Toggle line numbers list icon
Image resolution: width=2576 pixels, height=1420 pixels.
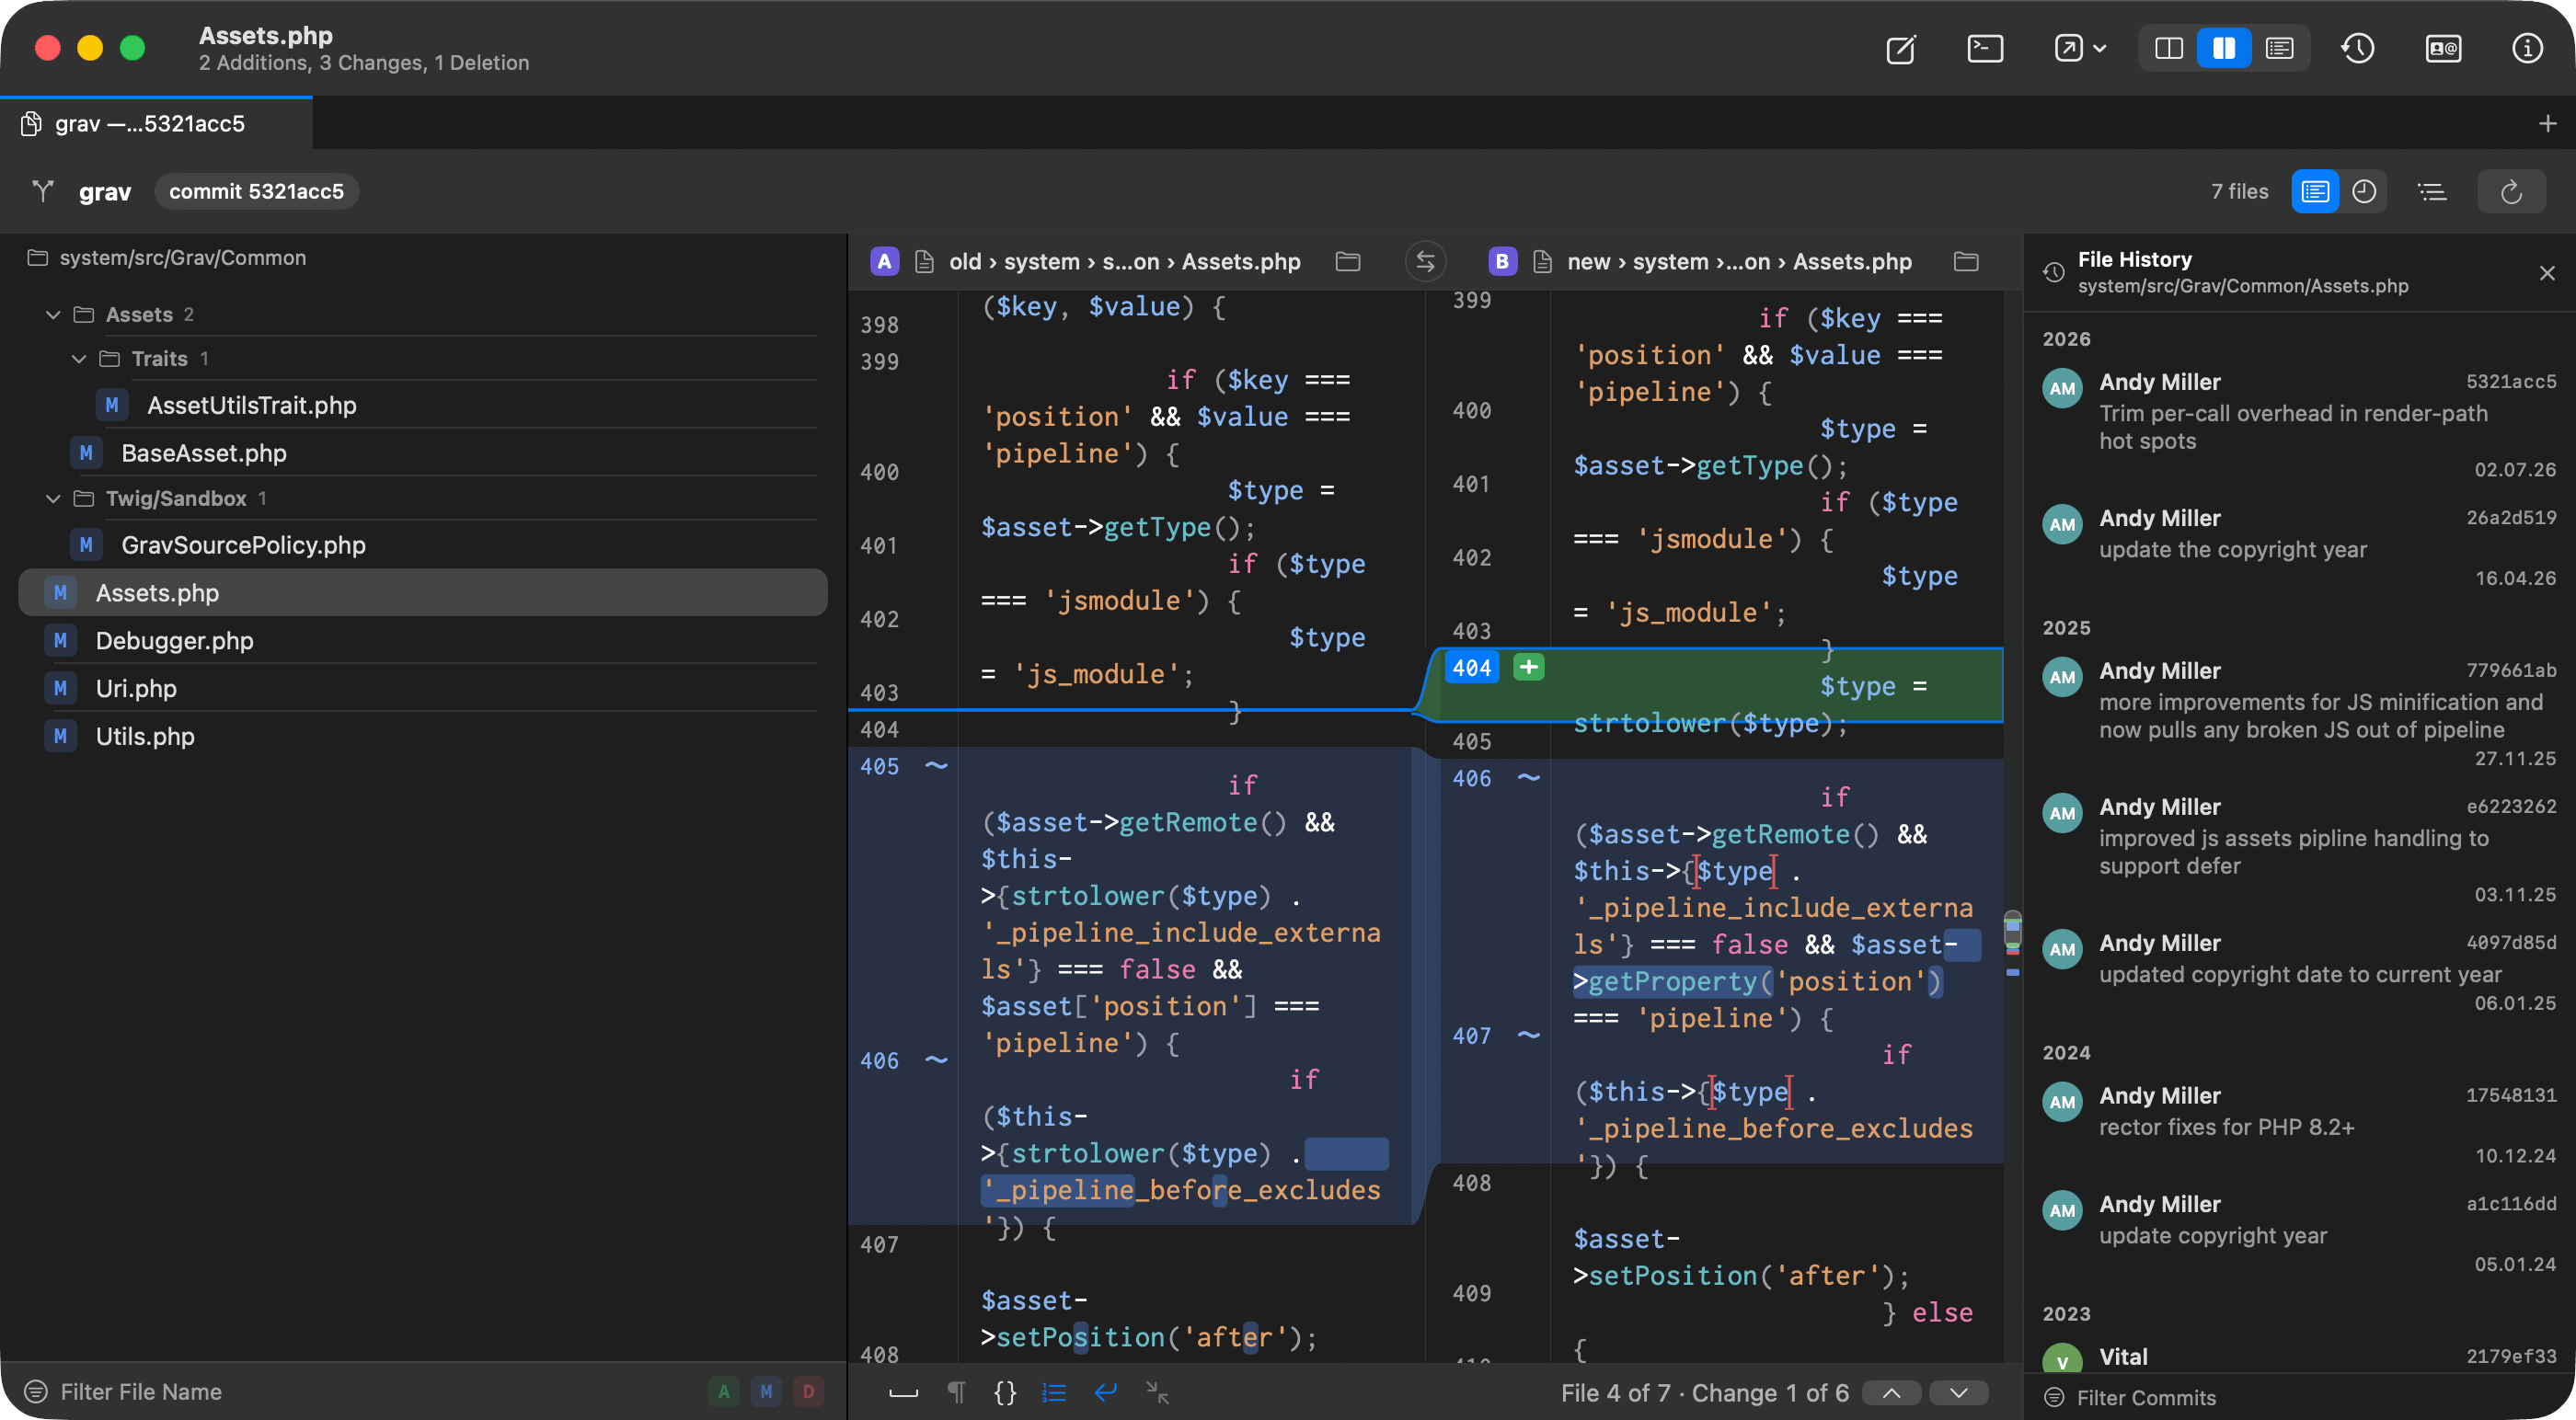(x=1054, y=1392)
